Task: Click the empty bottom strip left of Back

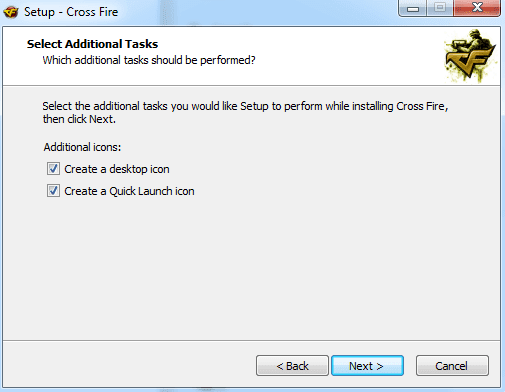Action: coord(129,365)
